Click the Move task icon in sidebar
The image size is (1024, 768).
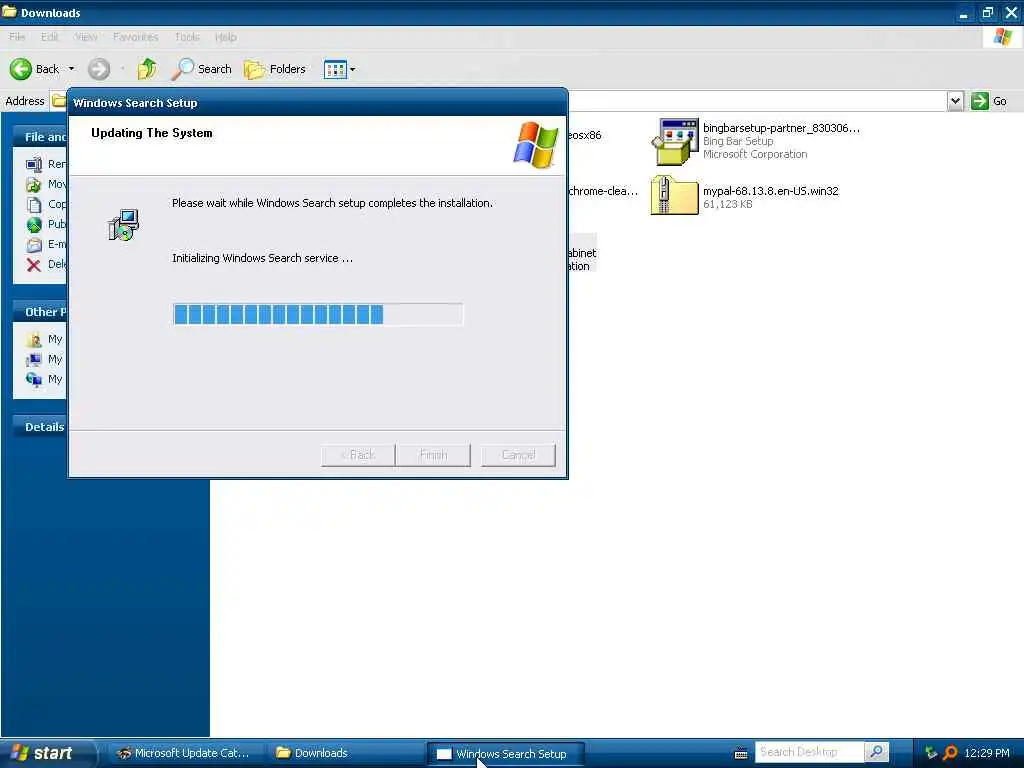34,184
